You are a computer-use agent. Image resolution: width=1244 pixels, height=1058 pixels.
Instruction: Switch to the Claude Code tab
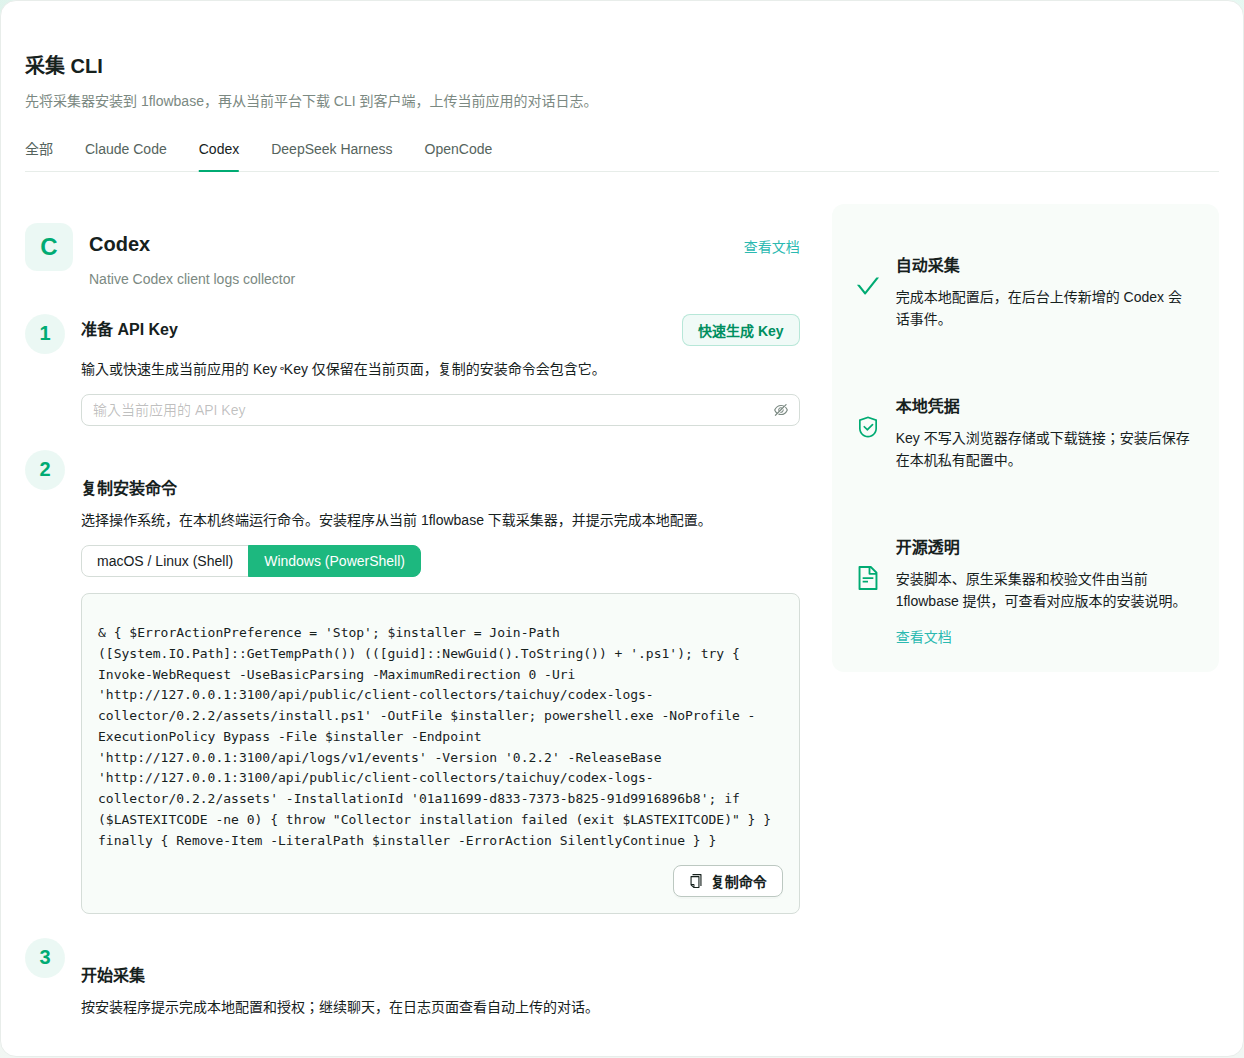[x=126, y=149]
